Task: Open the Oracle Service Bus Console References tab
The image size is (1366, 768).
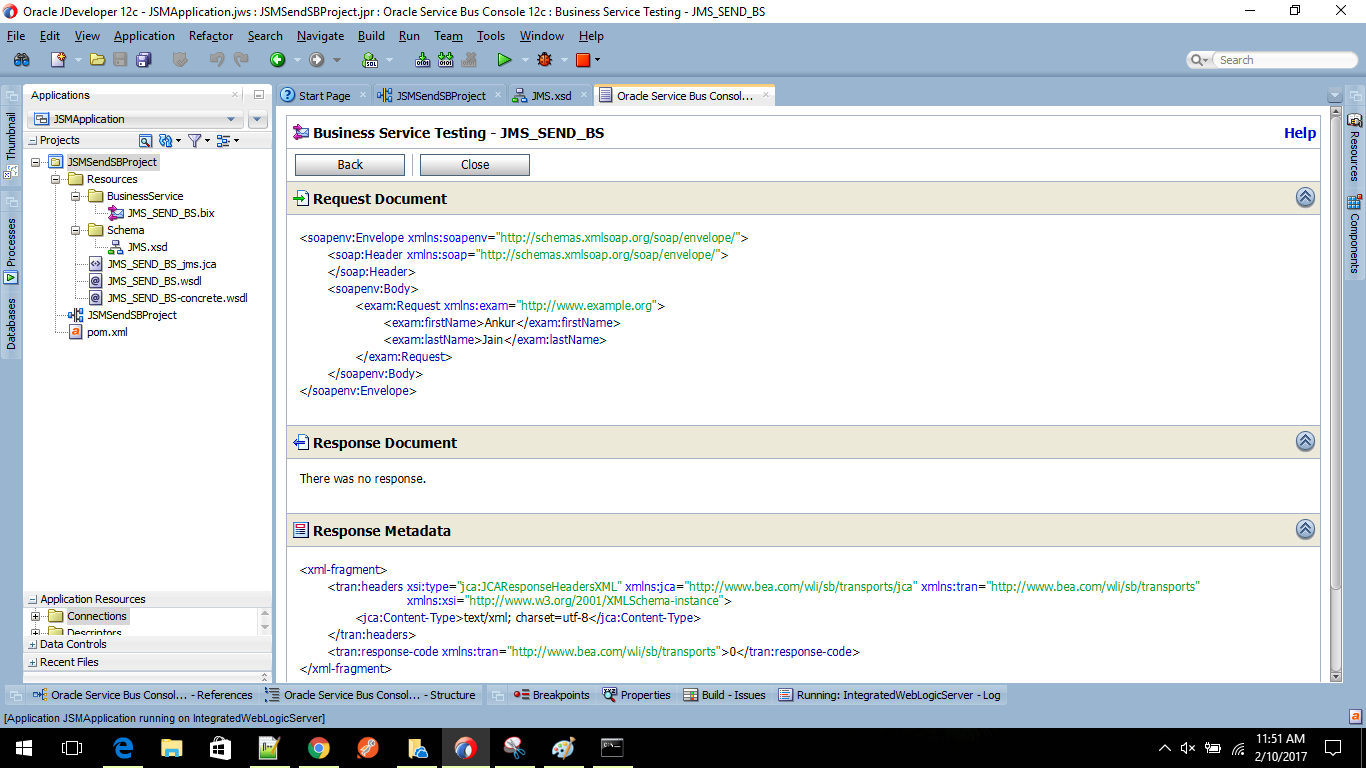Action: pyautogui.click(x=142, y=695)
